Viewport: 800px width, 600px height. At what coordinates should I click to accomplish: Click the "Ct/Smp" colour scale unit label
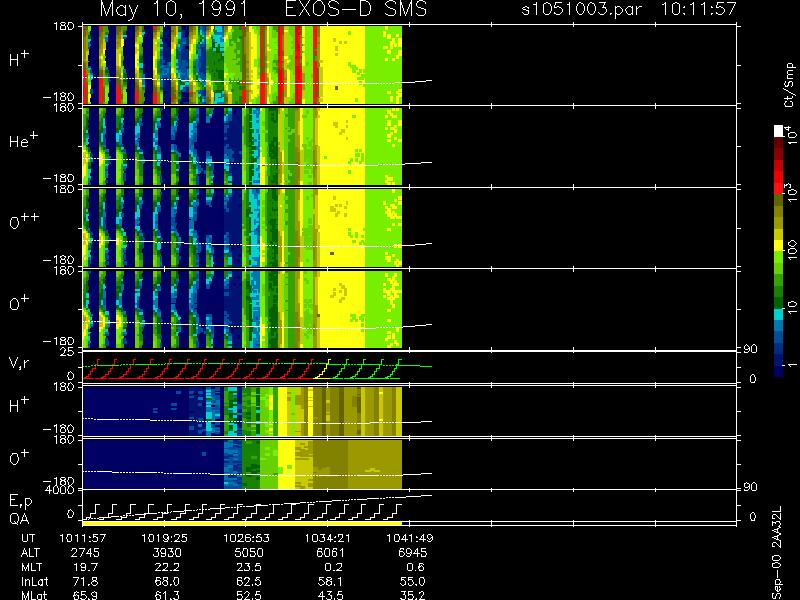coord(789,85)
